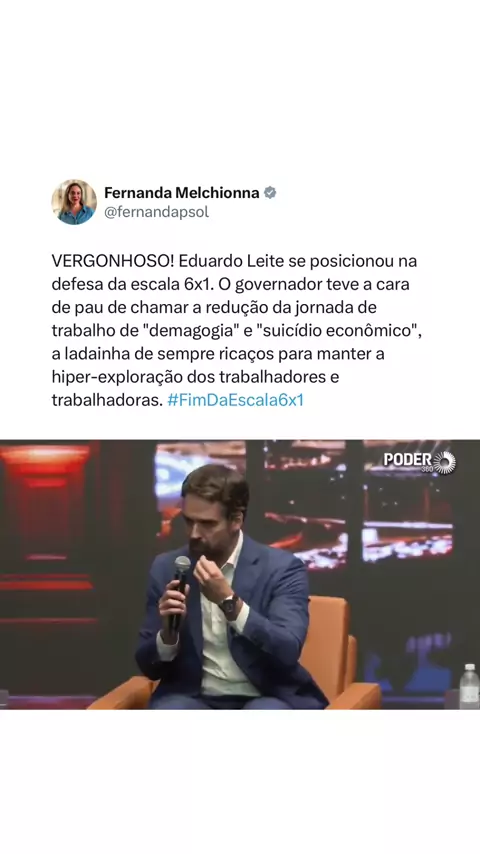Click the orange armchair backrest

pos(327,640)
